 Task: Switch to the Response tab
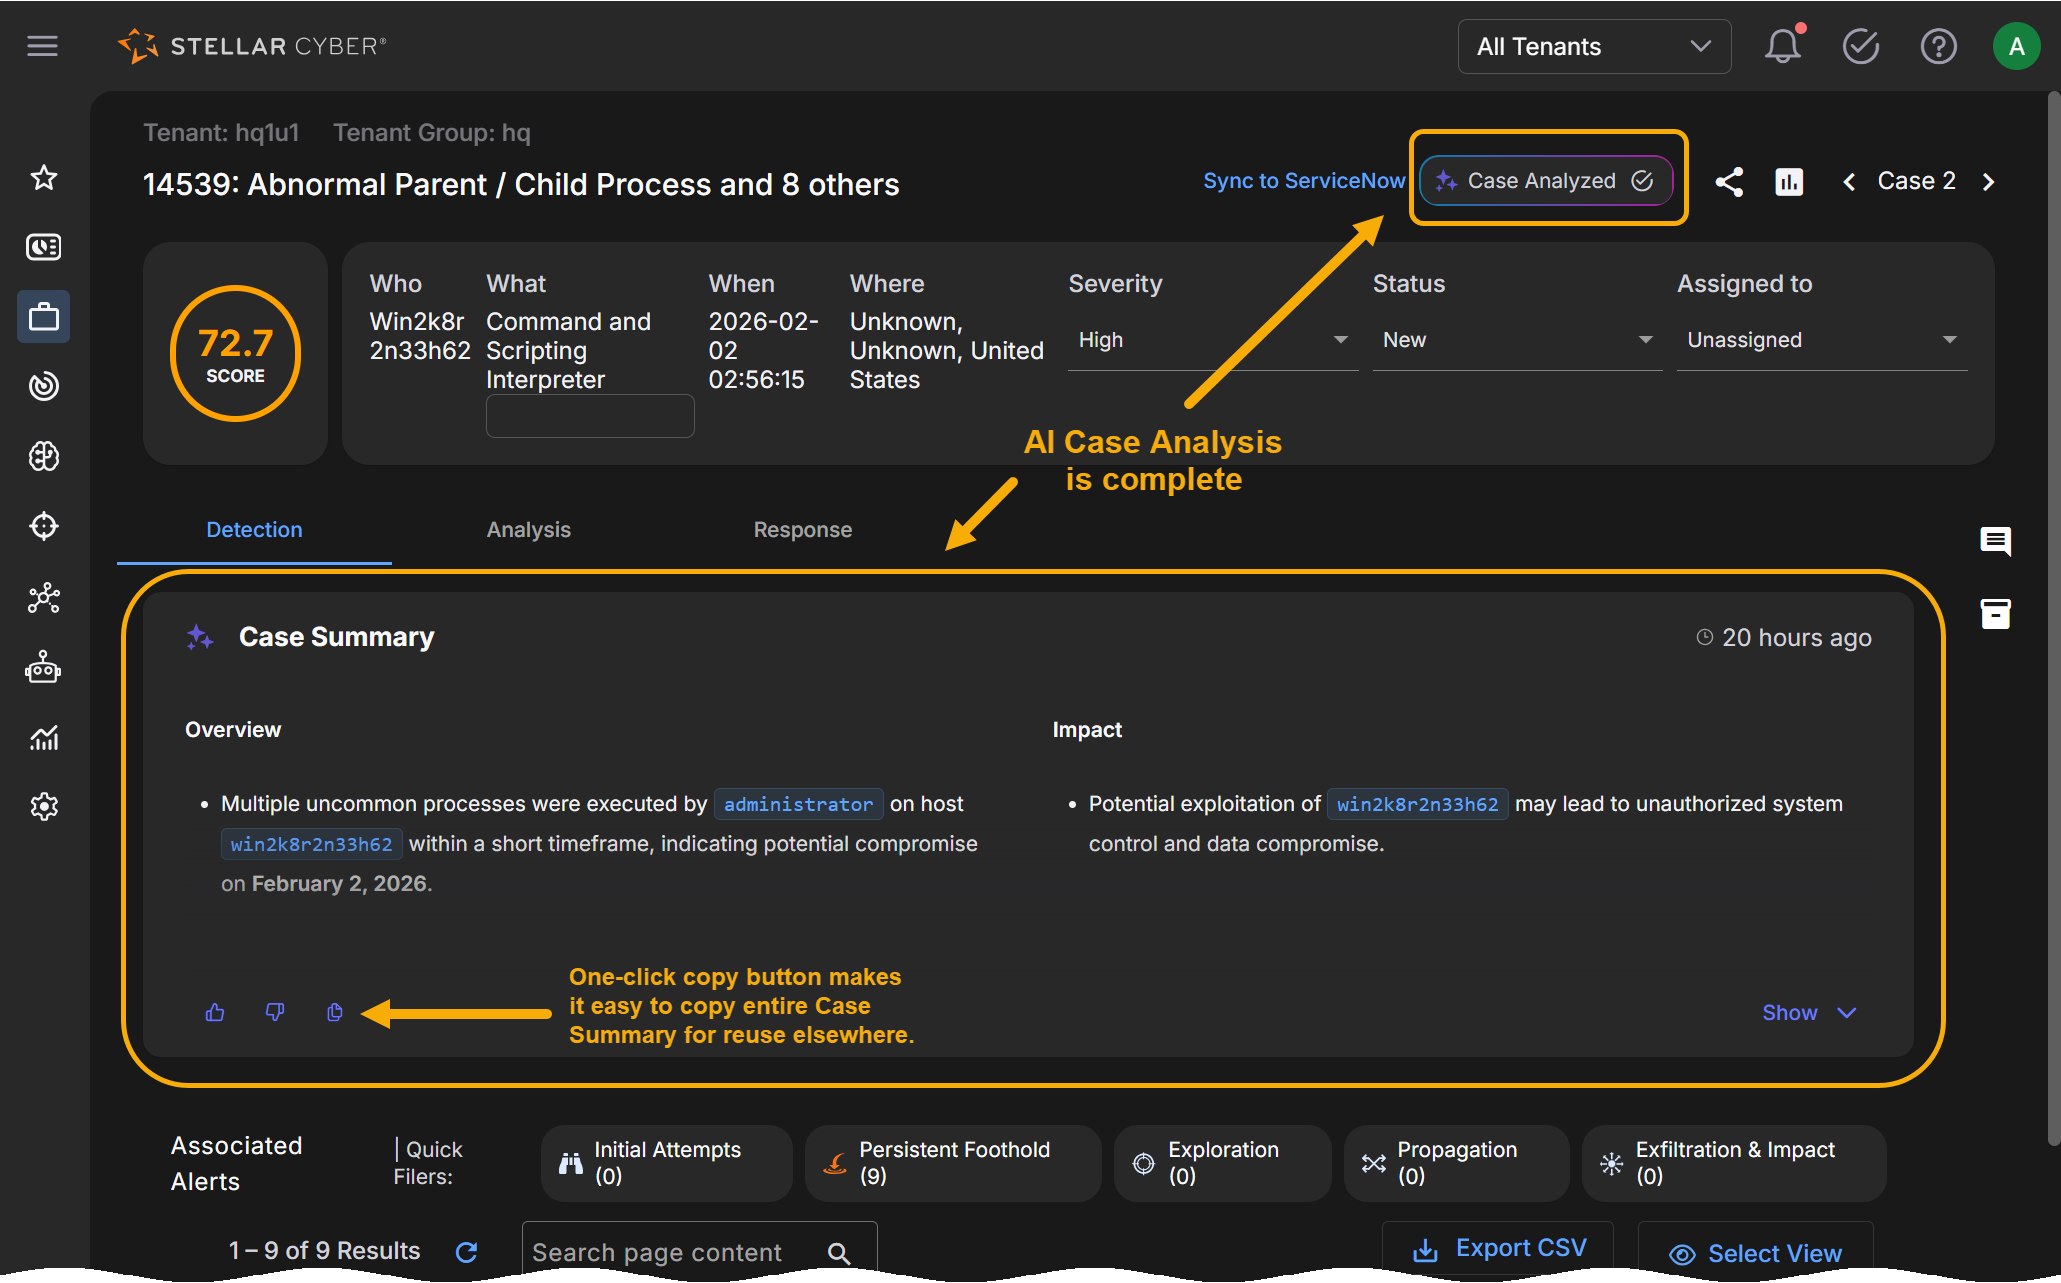(802, 530)
